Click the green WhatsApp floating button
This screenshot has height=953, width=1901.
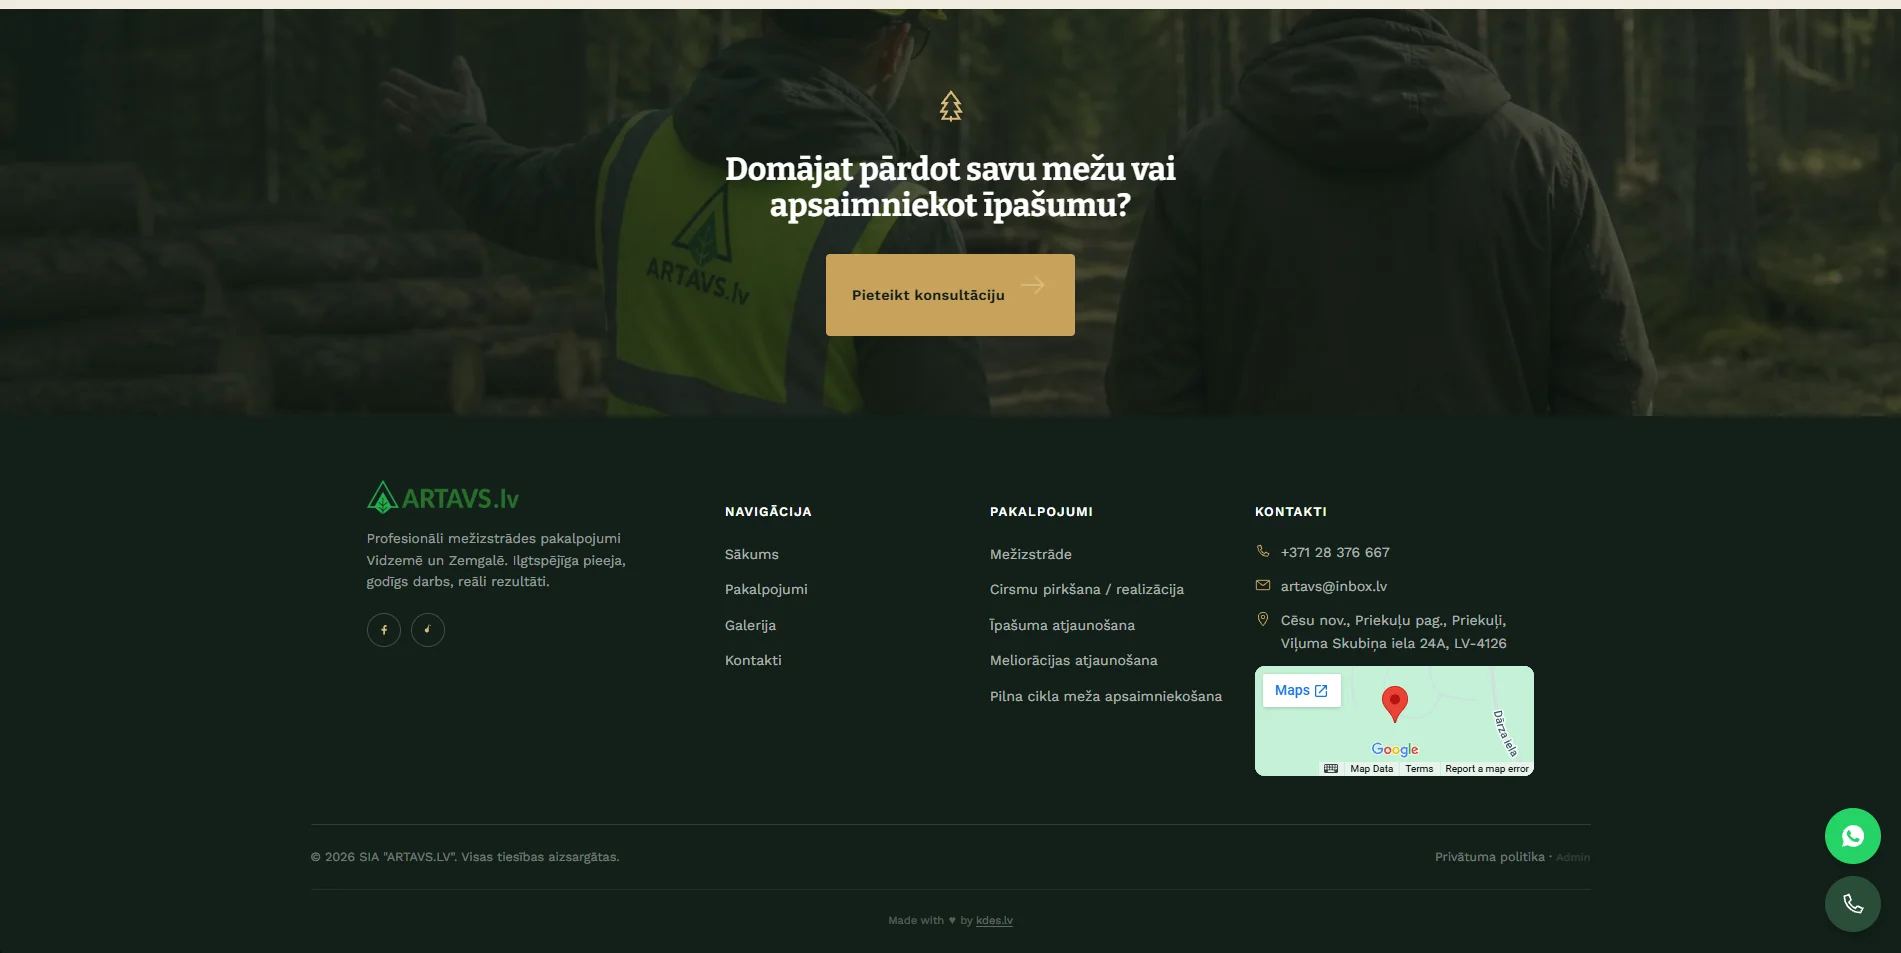pos(1853,836)
